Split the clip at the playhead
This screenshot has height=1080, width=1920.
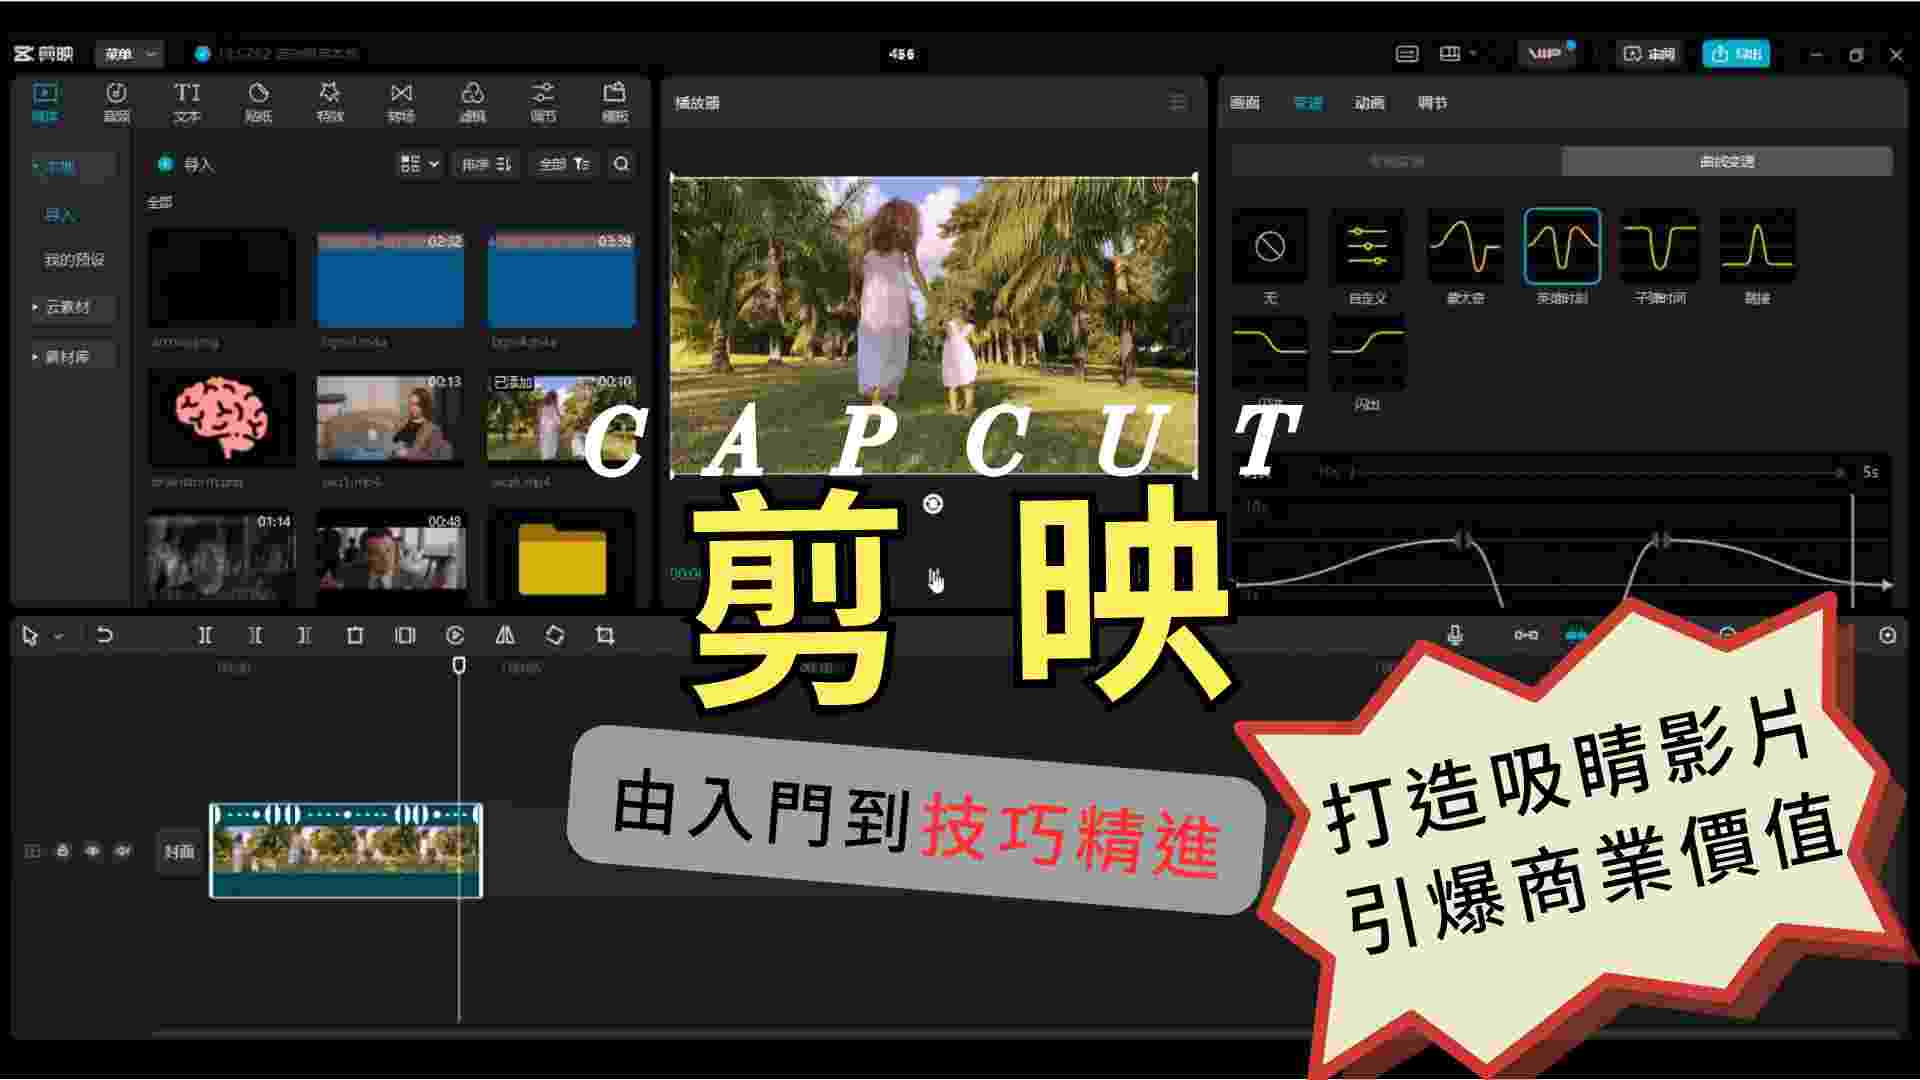[204, 635]
